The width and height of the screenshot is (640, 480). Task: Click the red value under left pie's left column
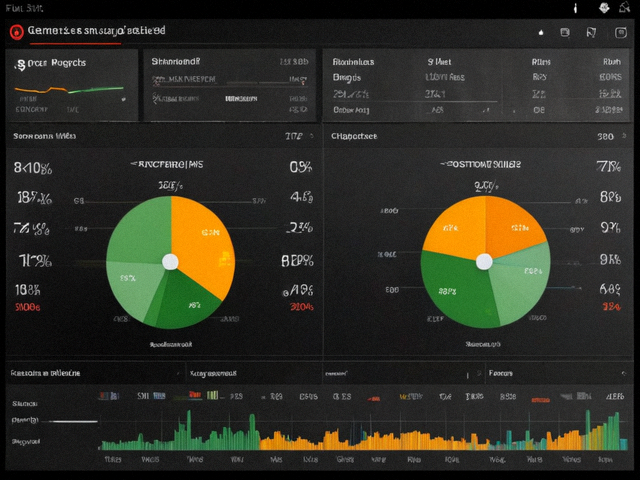[x=28, y=307]
